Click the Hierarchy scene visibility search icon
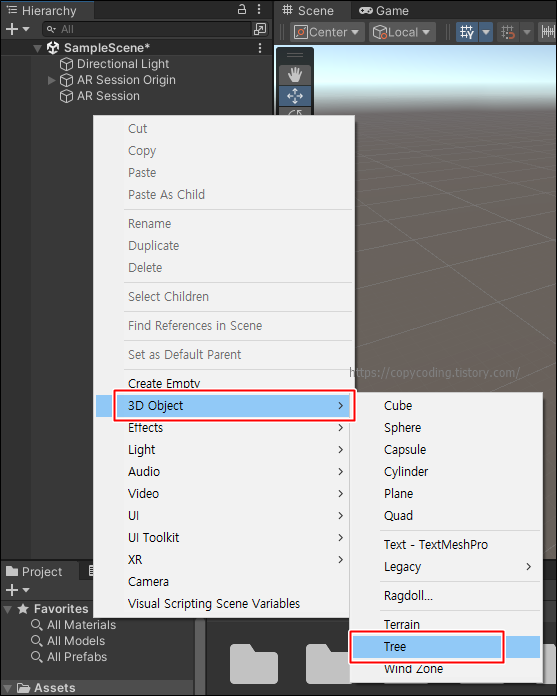Screen dimensions: 557x696 coord(260,29)
